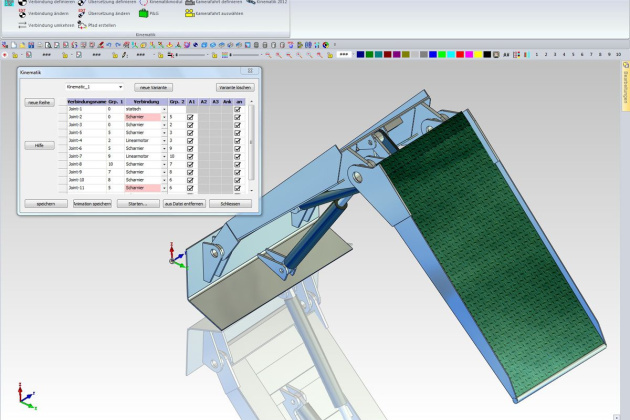Viewport: 630px width, 420px height.
Task: Toggle the A1 checkbox for Joint-2
Action: pos(190,117)
